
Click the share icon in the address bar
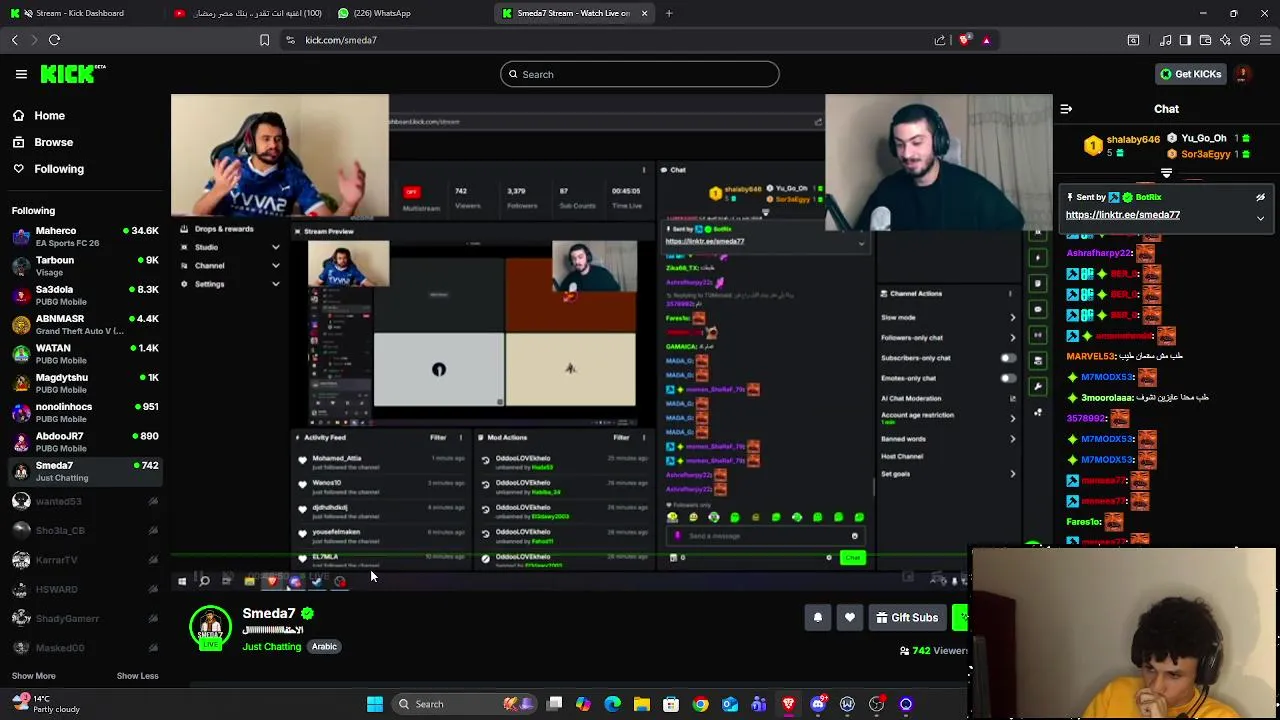940,40
